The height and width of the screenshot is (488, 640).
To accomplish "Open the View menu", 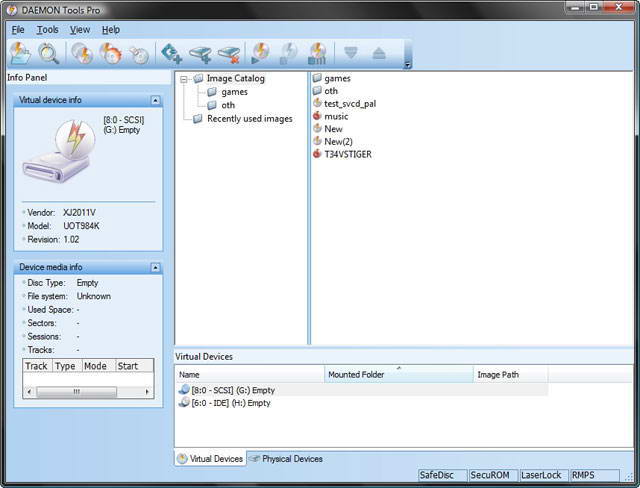I will click(80, 30).
